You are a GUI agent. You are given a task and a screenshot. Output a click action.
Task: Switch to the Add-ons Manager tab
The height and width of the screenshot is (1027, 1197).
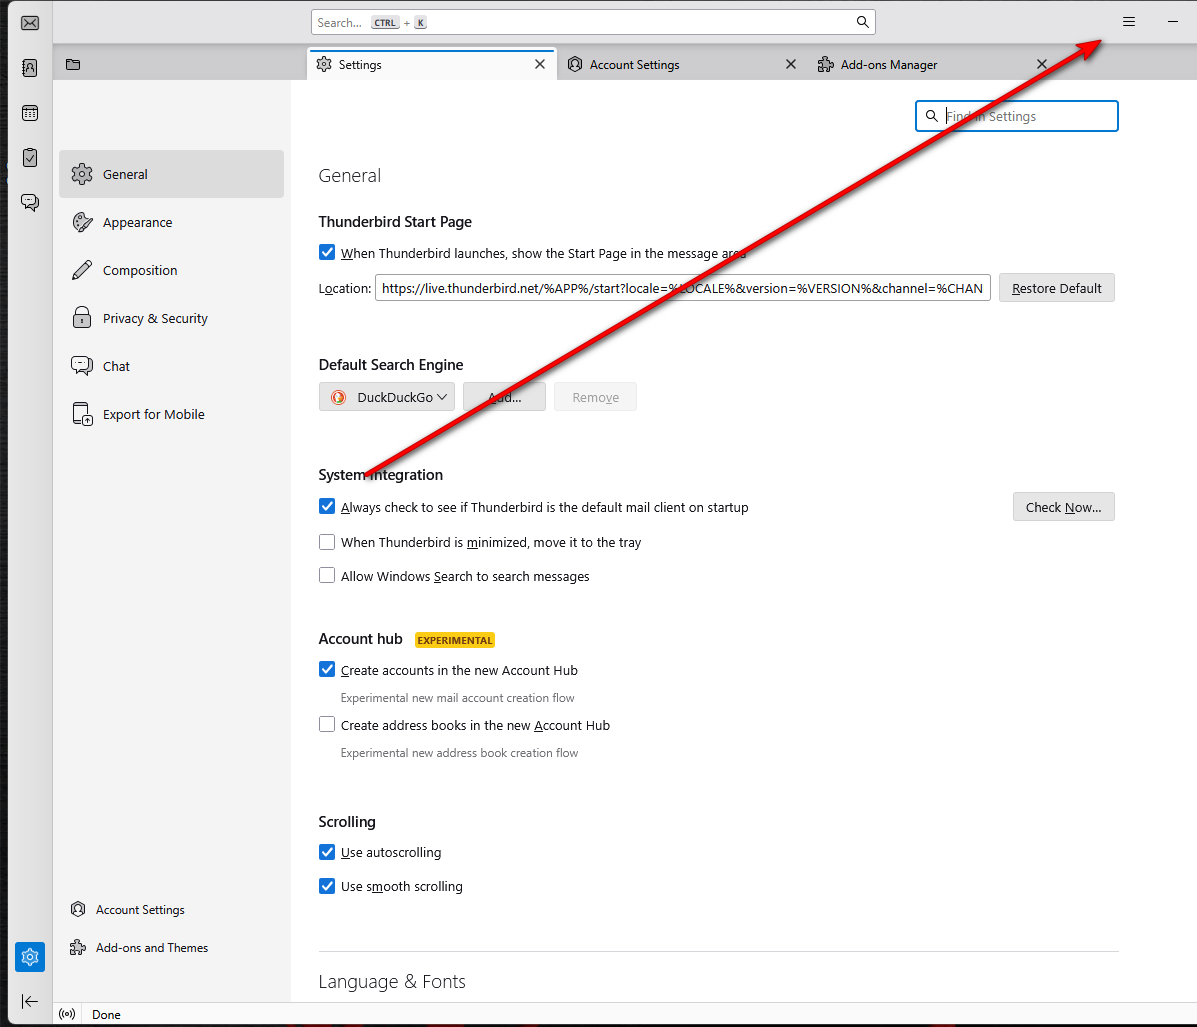click(933, 65)
